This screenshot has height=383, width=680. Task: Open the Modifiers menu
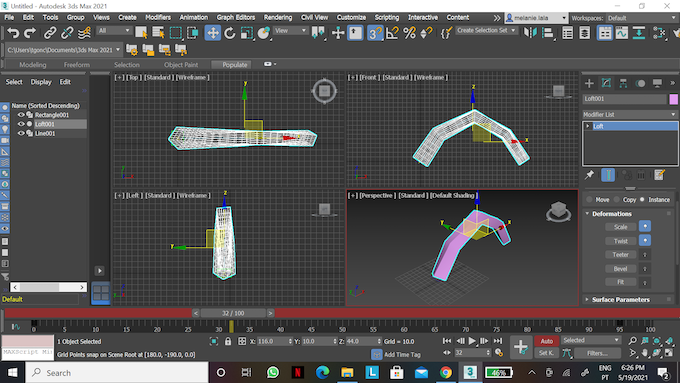coord(158,18)
